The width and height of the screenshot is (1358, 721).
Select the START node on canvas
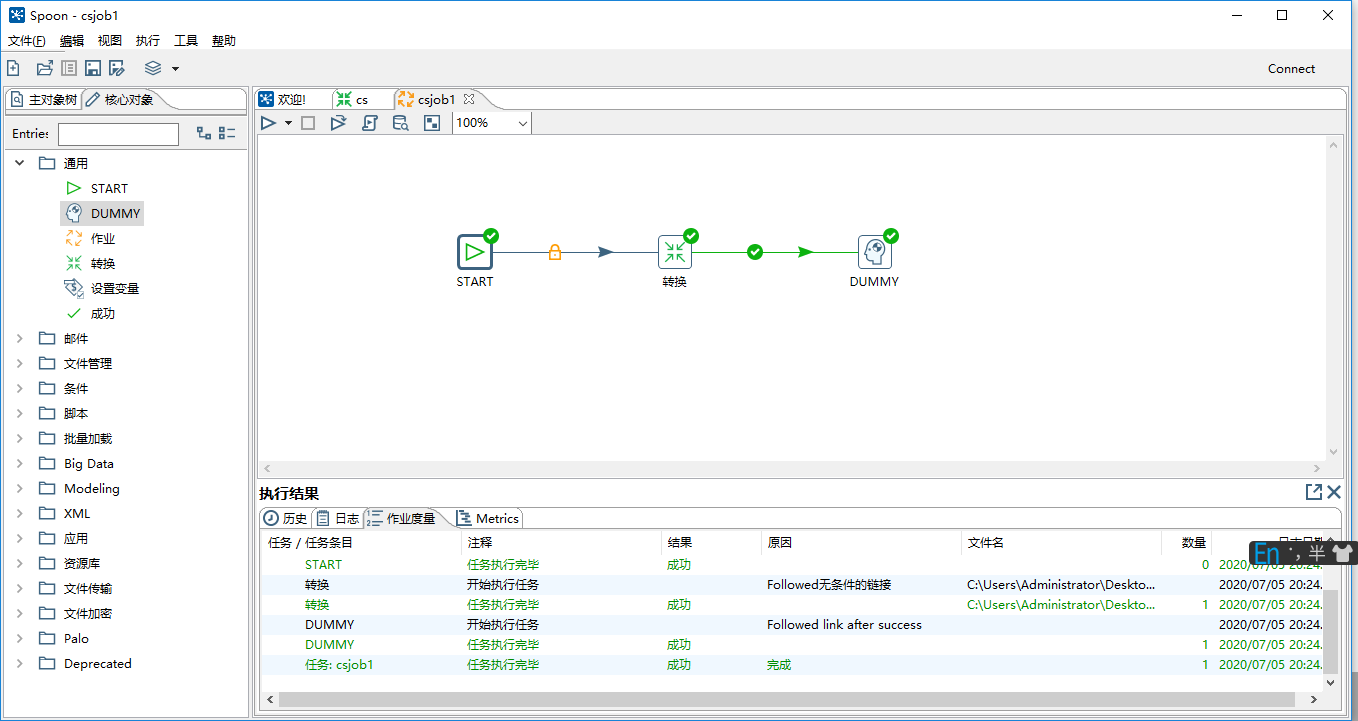click(475, 252)
